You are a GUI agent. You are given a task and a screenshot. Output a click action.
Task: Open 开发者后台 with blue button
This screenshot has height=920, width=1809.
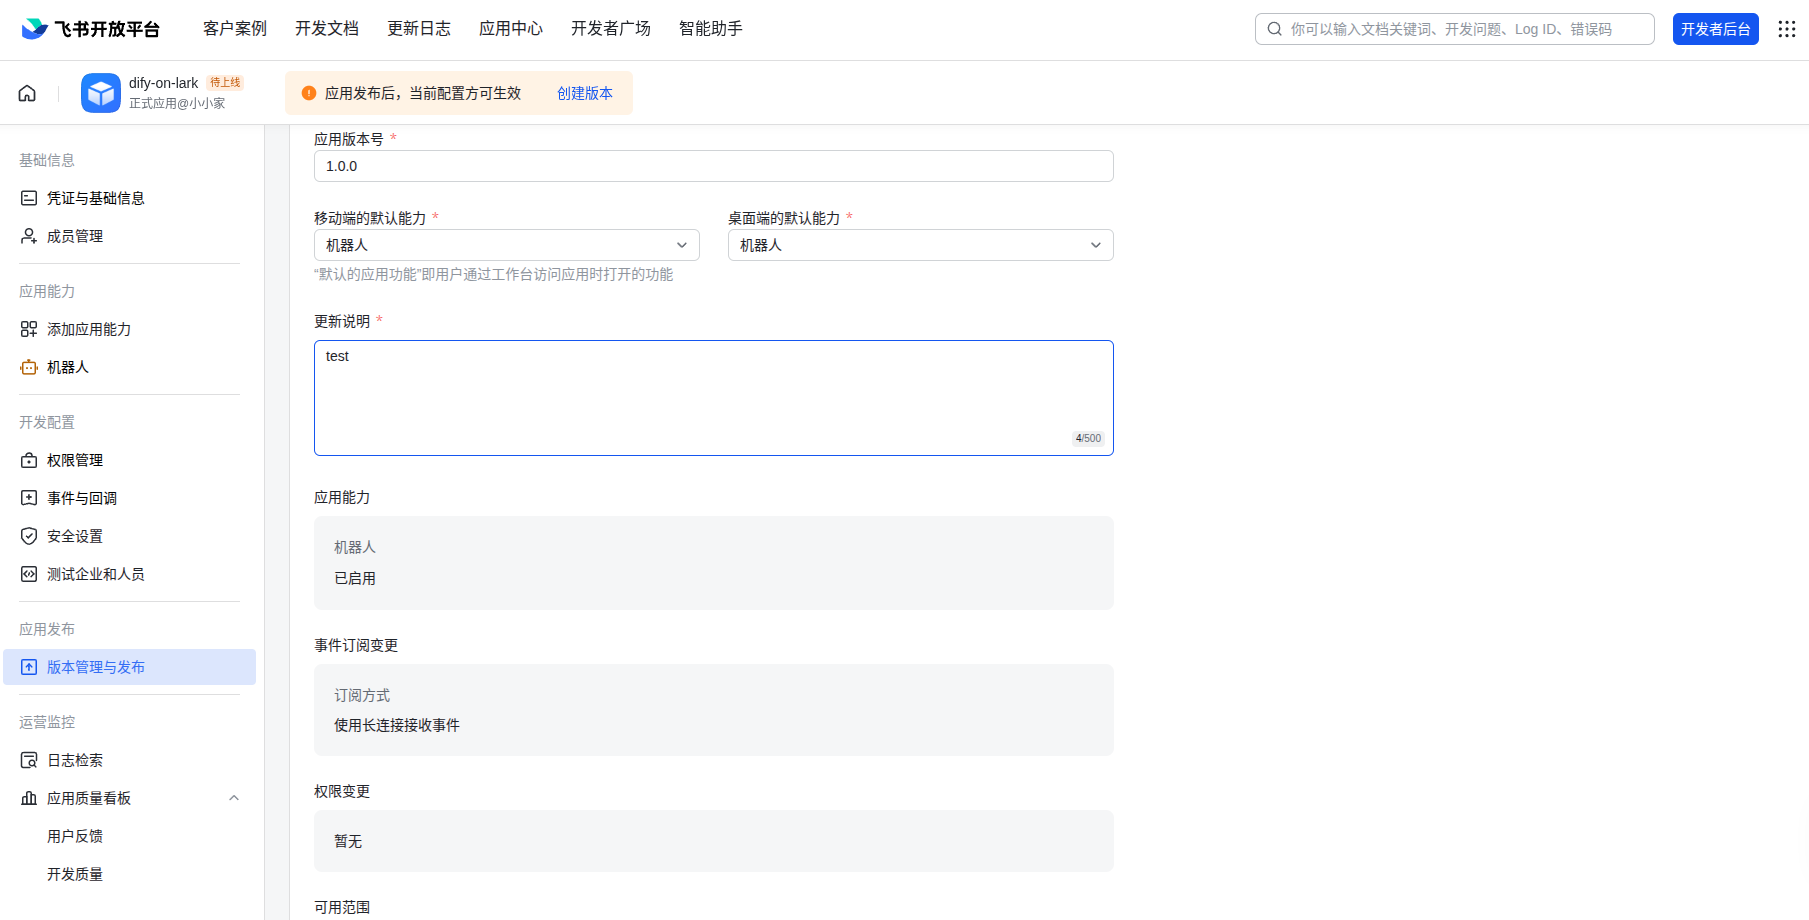[x=1716, y=29]
